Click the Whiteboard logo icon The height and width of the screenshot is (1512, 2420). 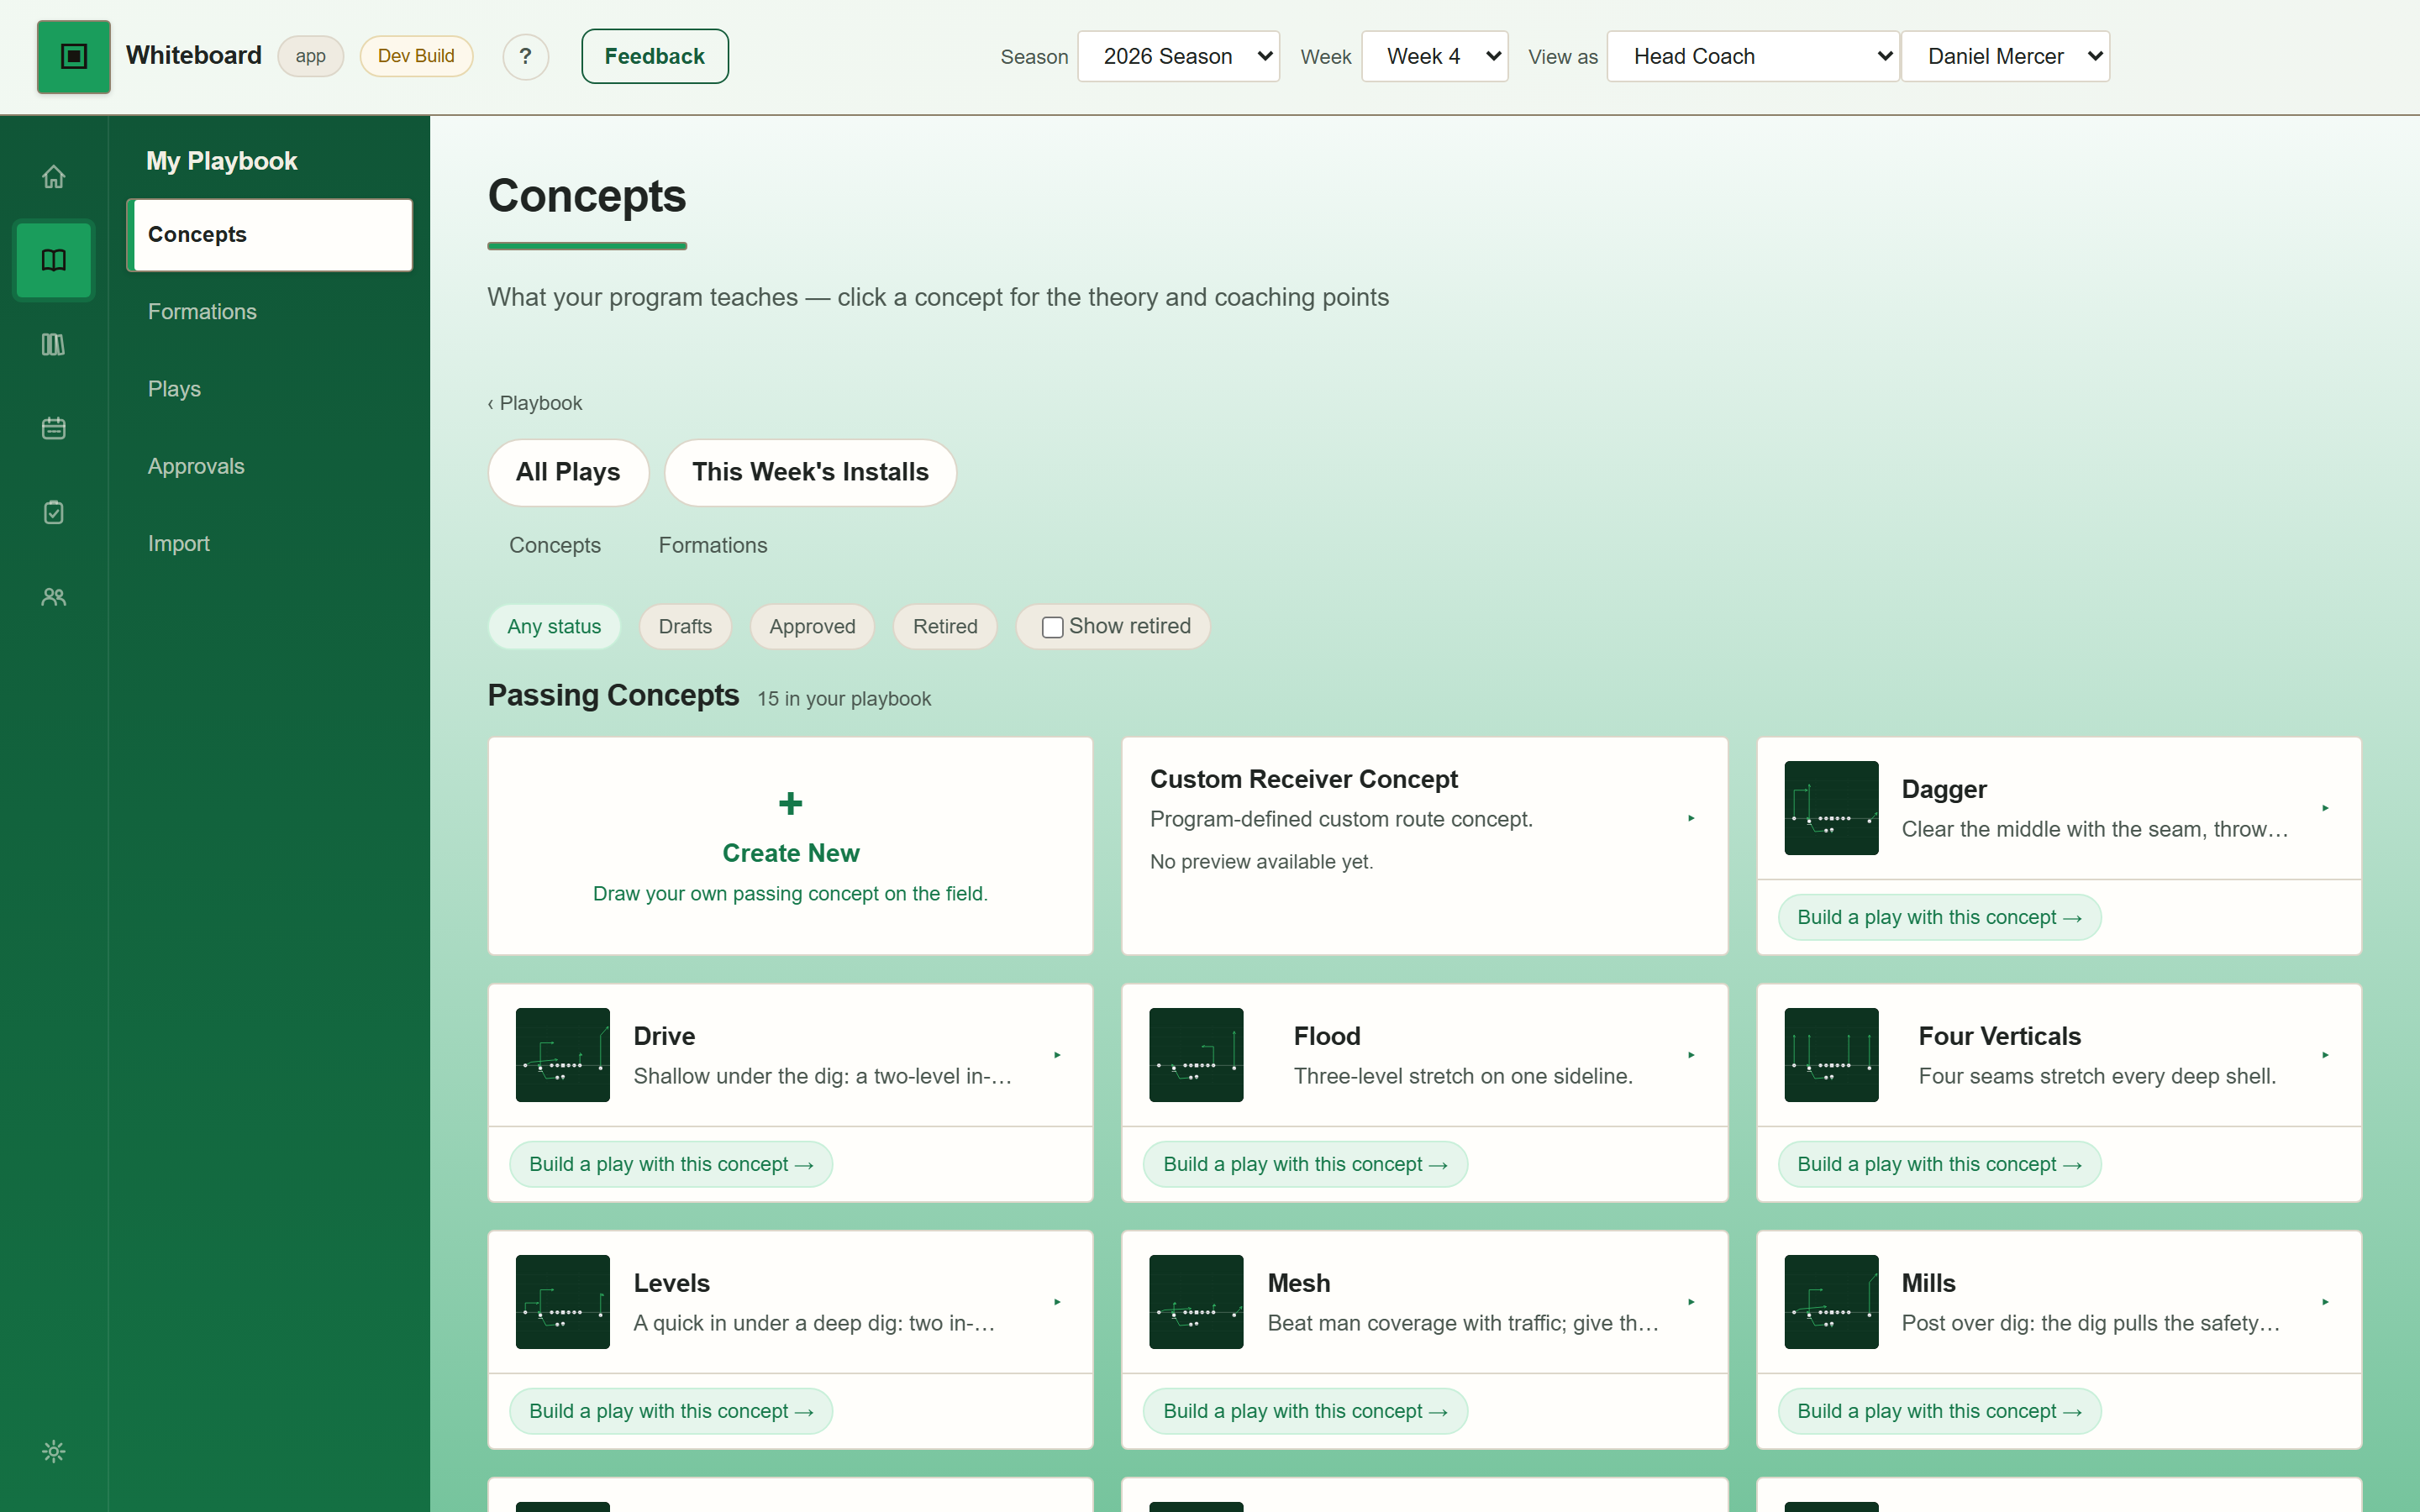tap(73, 56)
